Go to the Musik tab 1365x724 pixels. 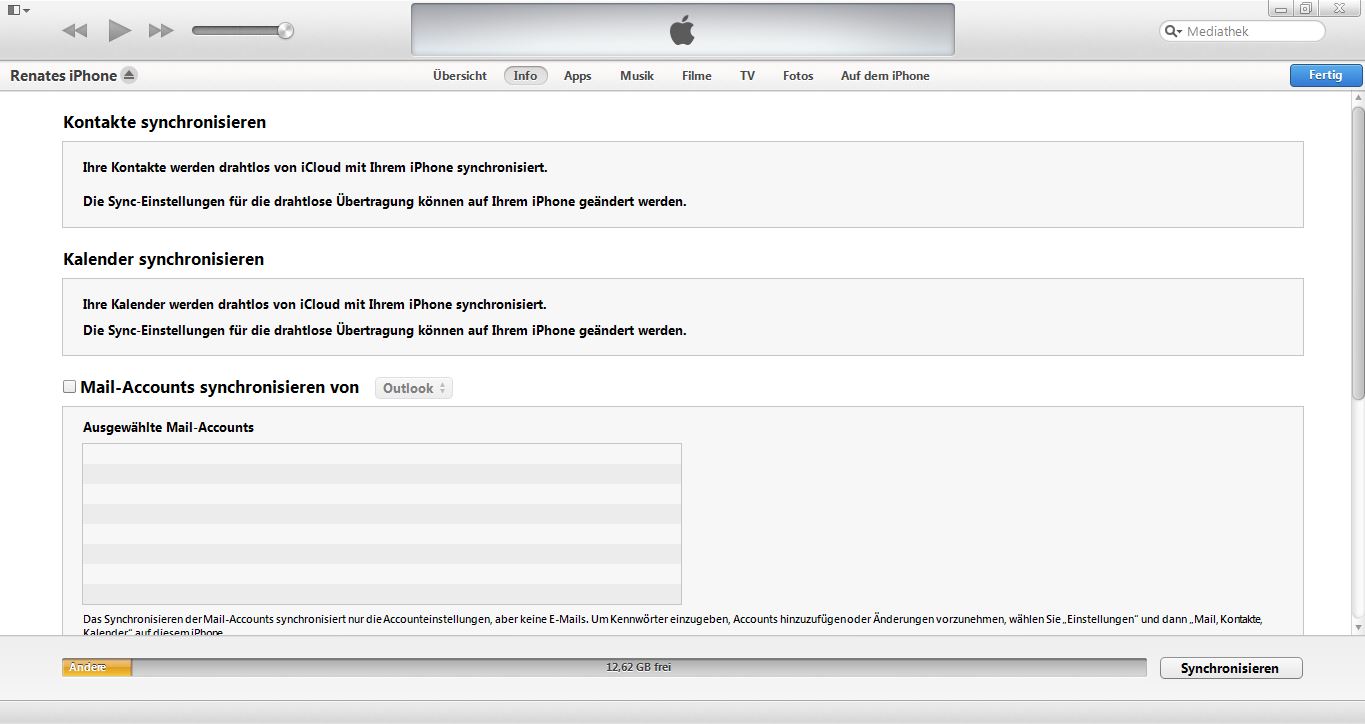pyautogui.click(x=637, y=76)
